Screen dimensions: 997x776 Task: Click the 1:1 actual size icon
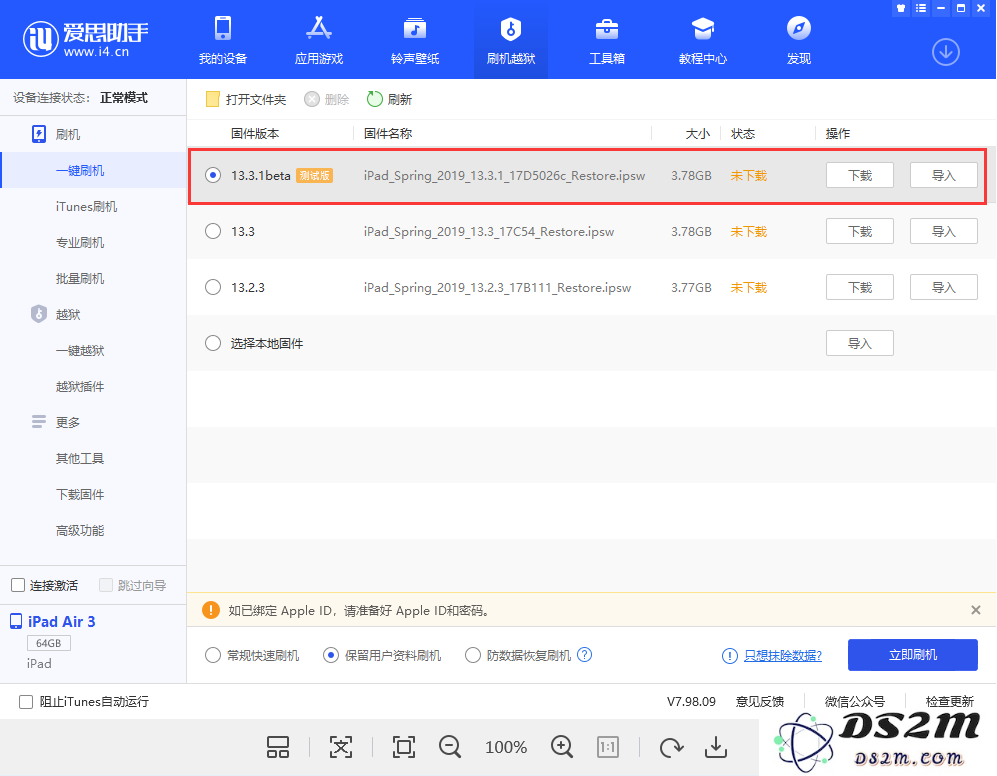coord(608,747)
